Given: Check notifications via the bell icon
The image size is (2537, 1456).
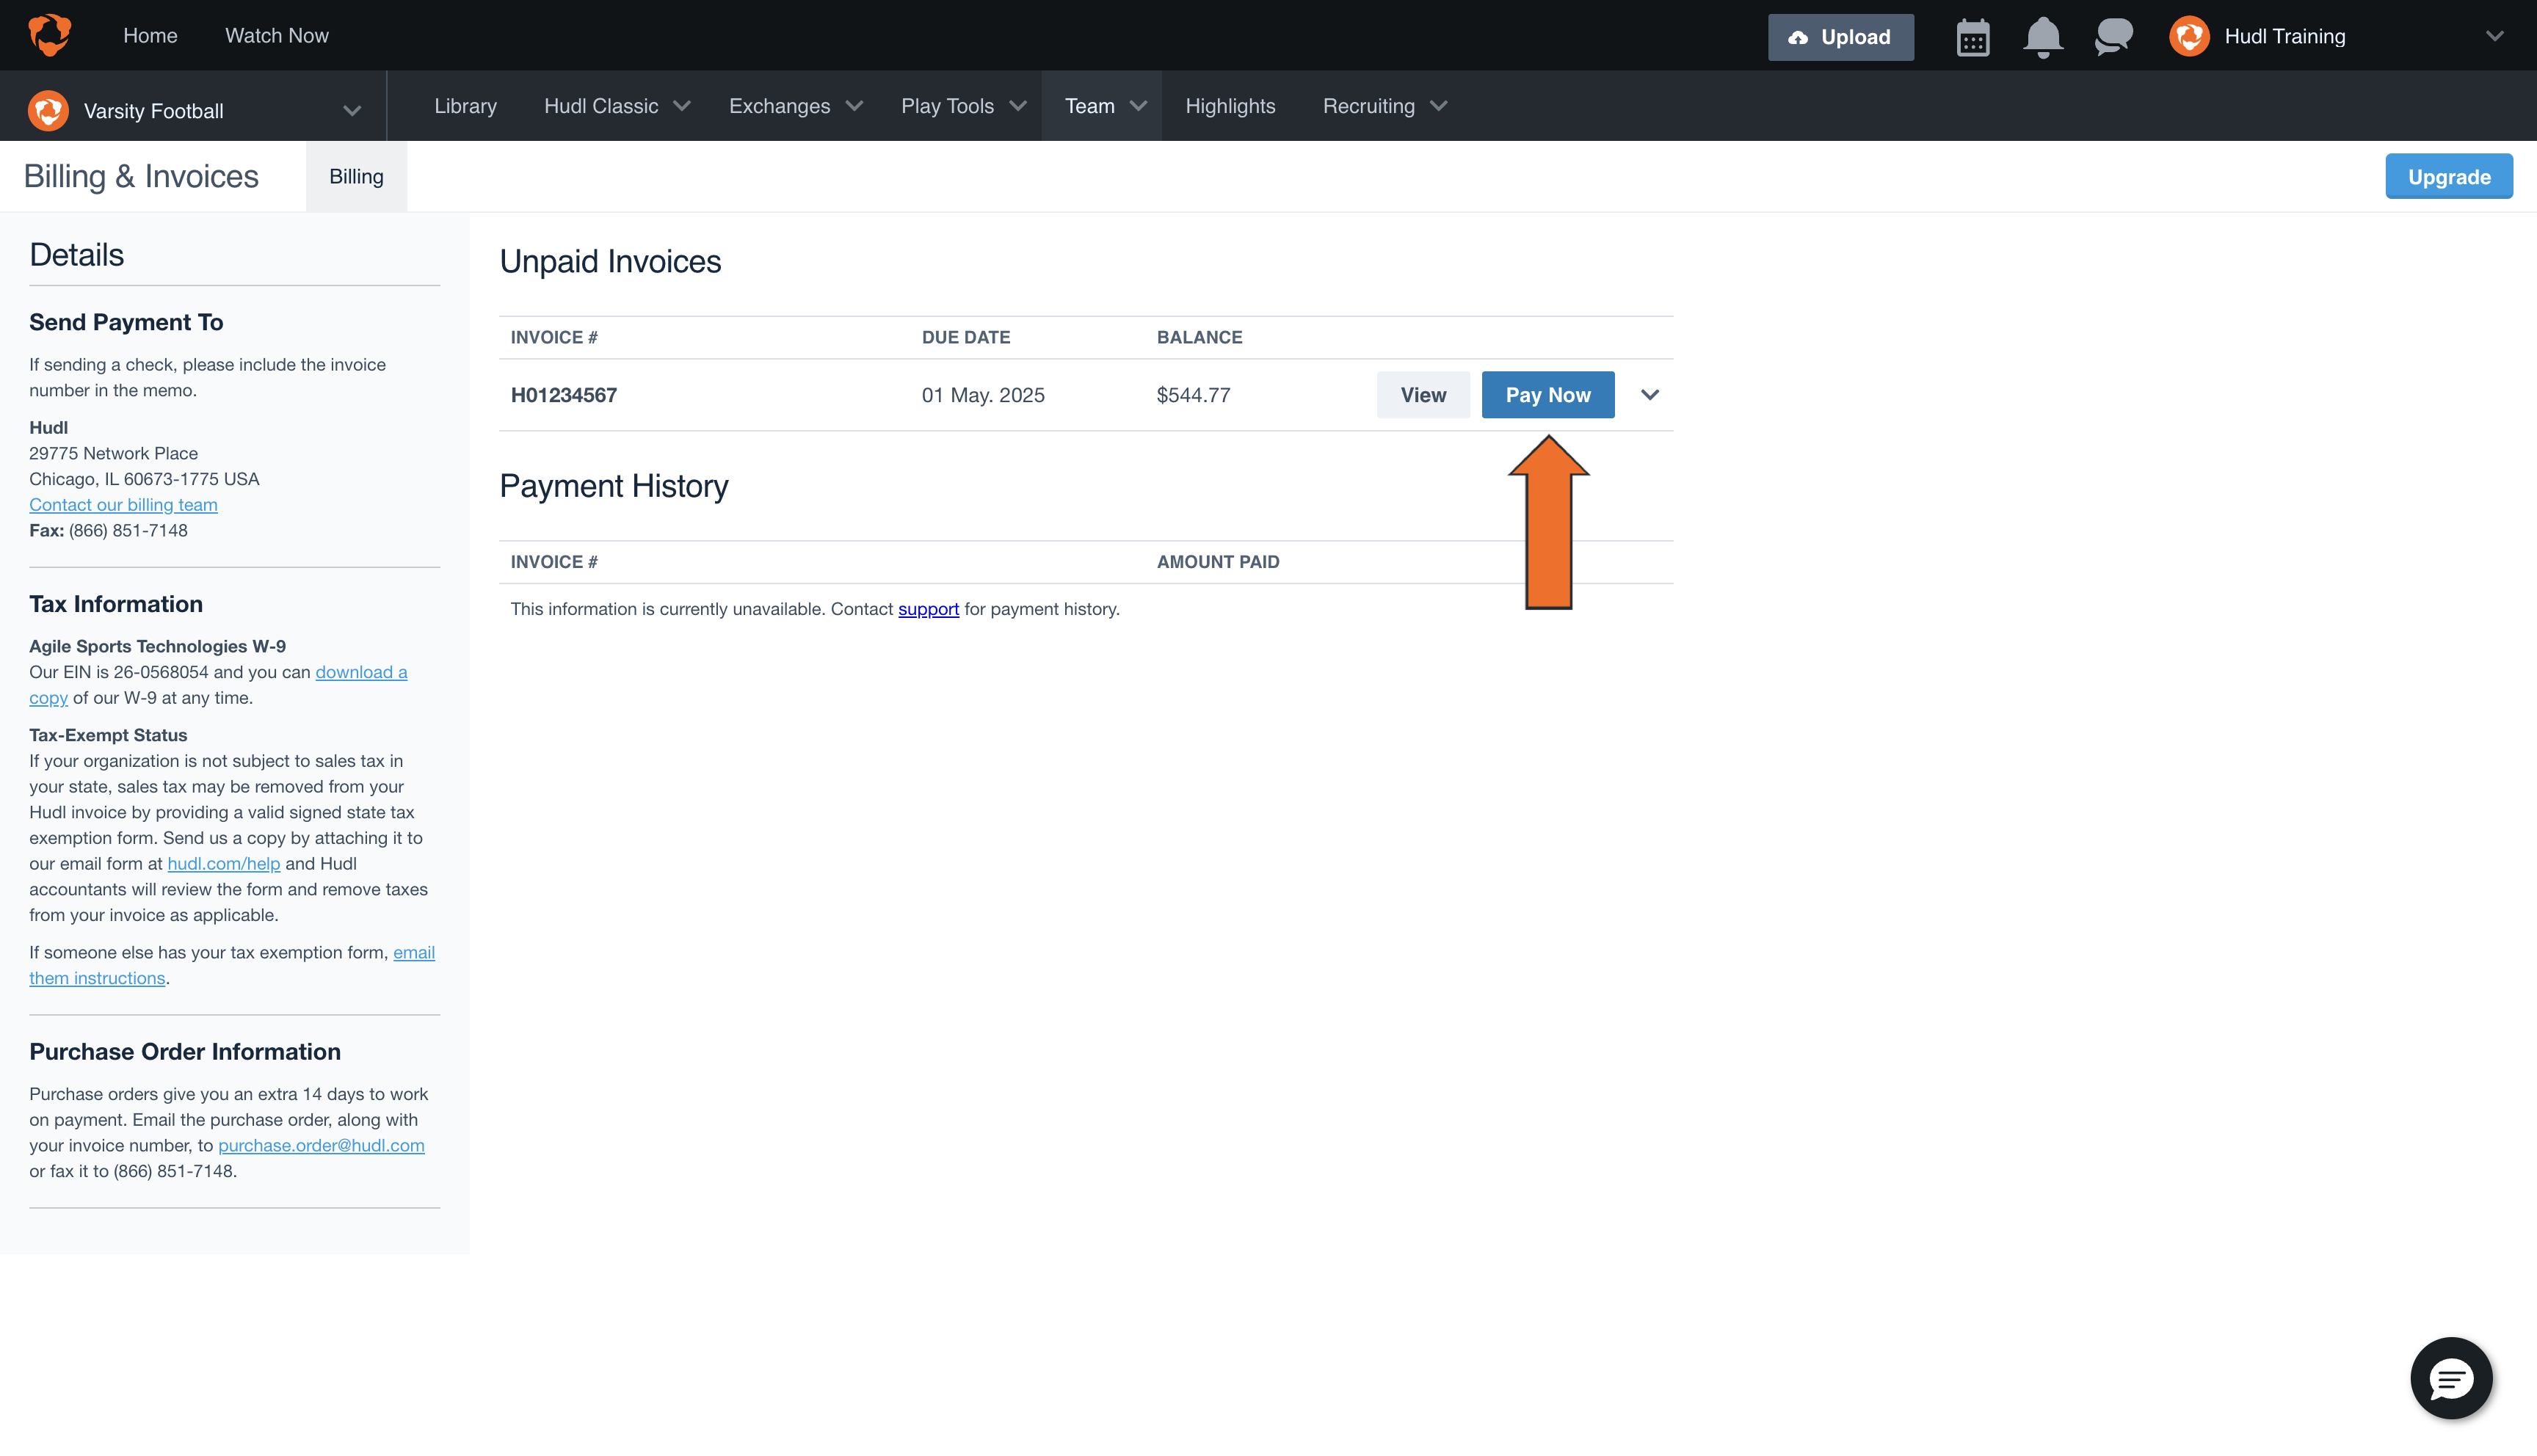Looking at the screenshot, I should point(2043,36).
